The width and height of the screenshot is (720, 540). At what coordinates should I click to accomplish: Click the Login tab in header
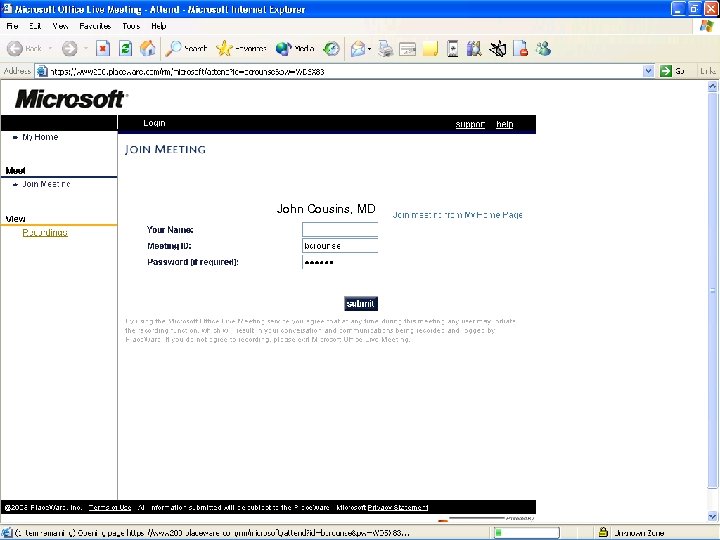pos(154,123)
